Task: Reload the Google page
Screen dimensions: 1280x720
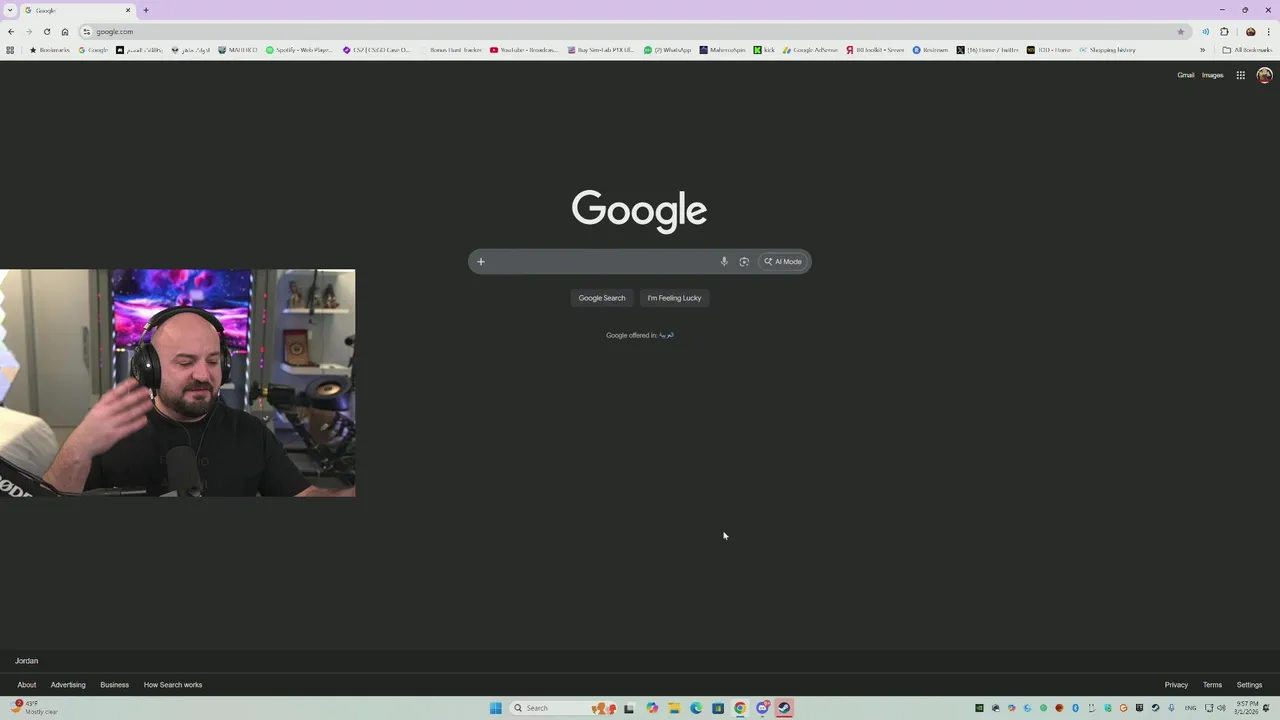Action: (47, 32)
